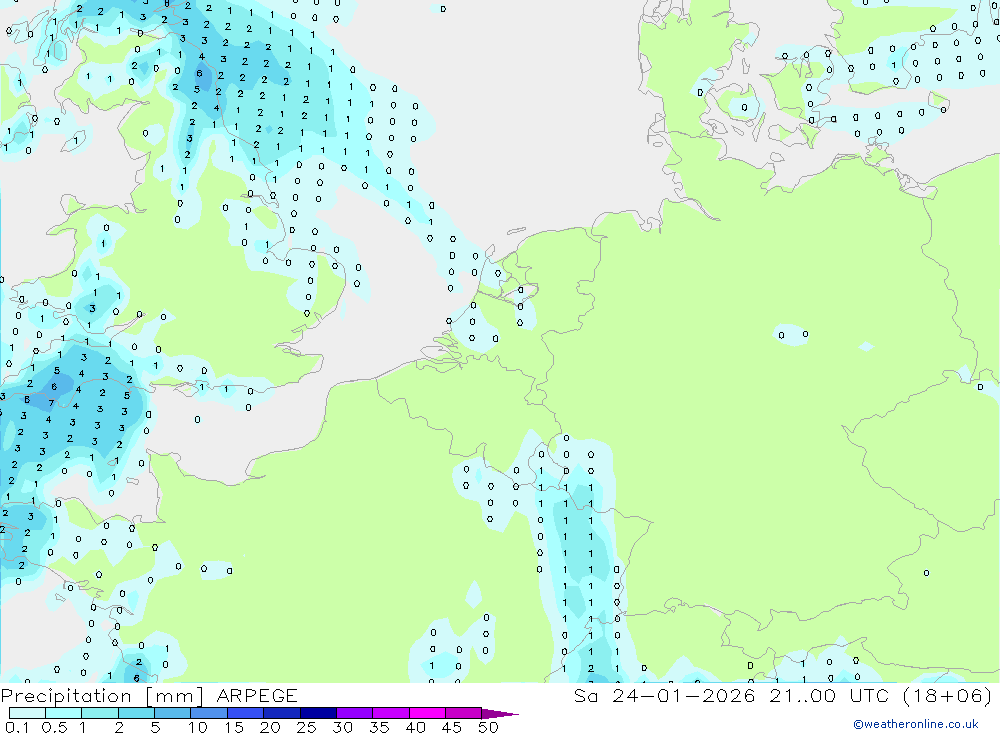Select the 30–35 mm violet legend swatch
Screen dimensions: 1000x733
(355, 713)
